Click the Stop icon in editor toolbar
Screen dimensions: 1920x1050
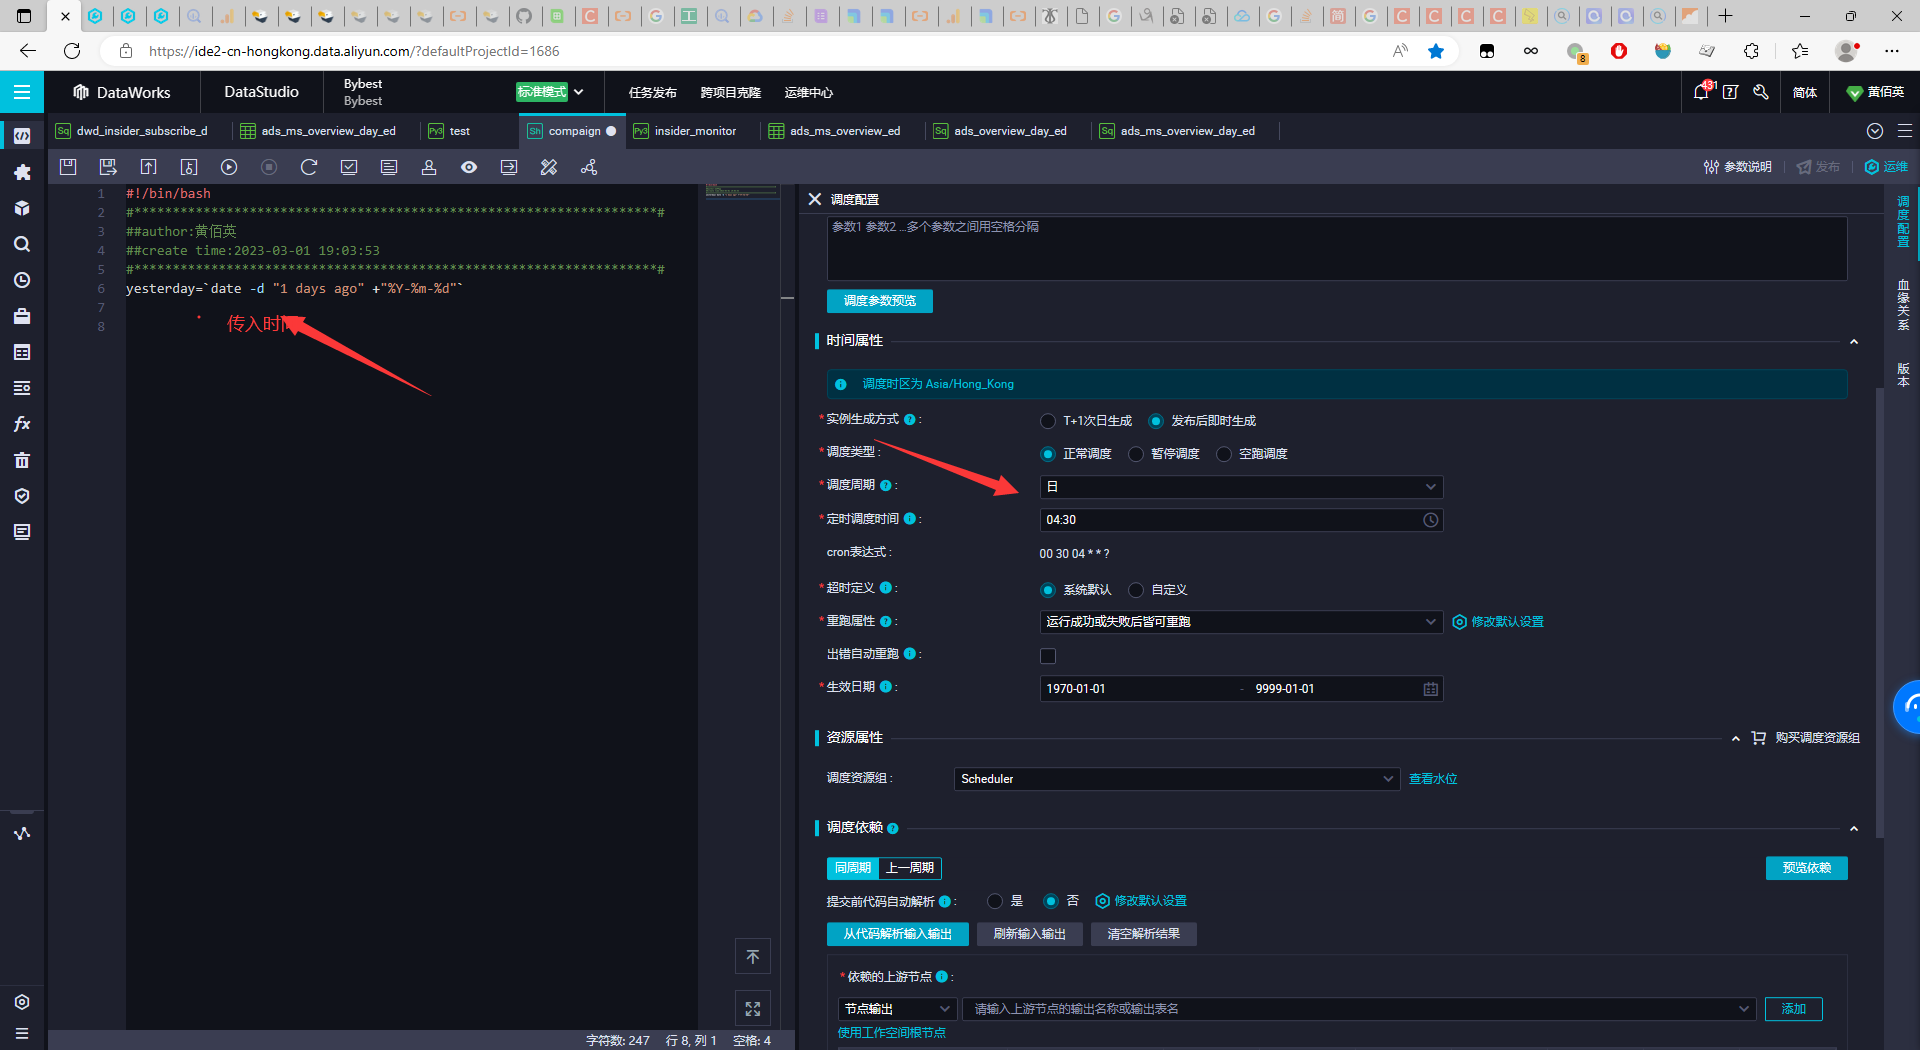[x=269, y=167]
